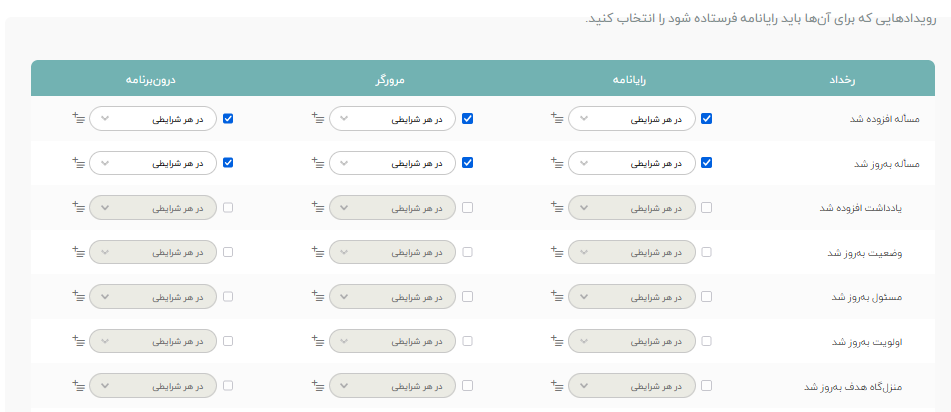Enable درون‌برنامه checkbox for اولویت به‌روز شد
The width and height of the screenshot is (951, 412).
(228, 341)
